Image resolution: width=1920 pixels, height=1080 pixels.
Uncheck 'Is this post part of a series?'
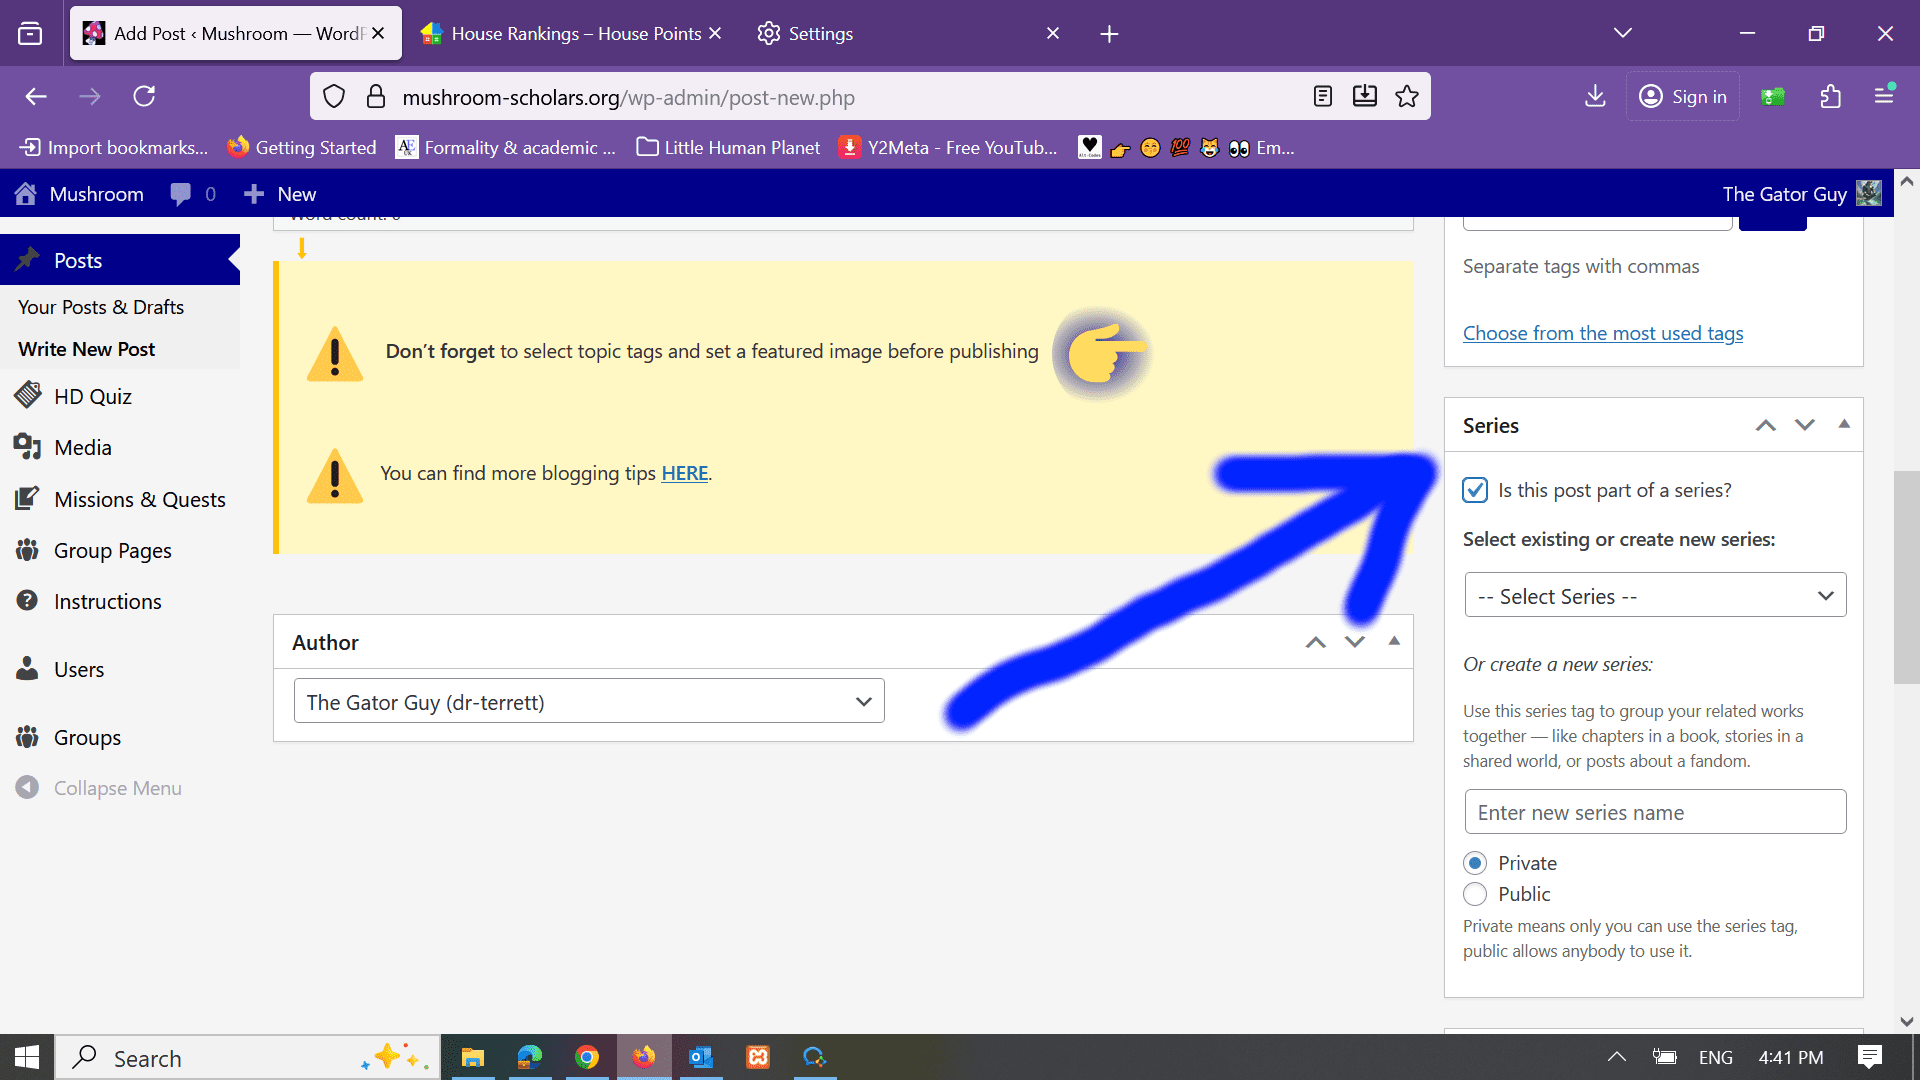(x=1475, y=490)
